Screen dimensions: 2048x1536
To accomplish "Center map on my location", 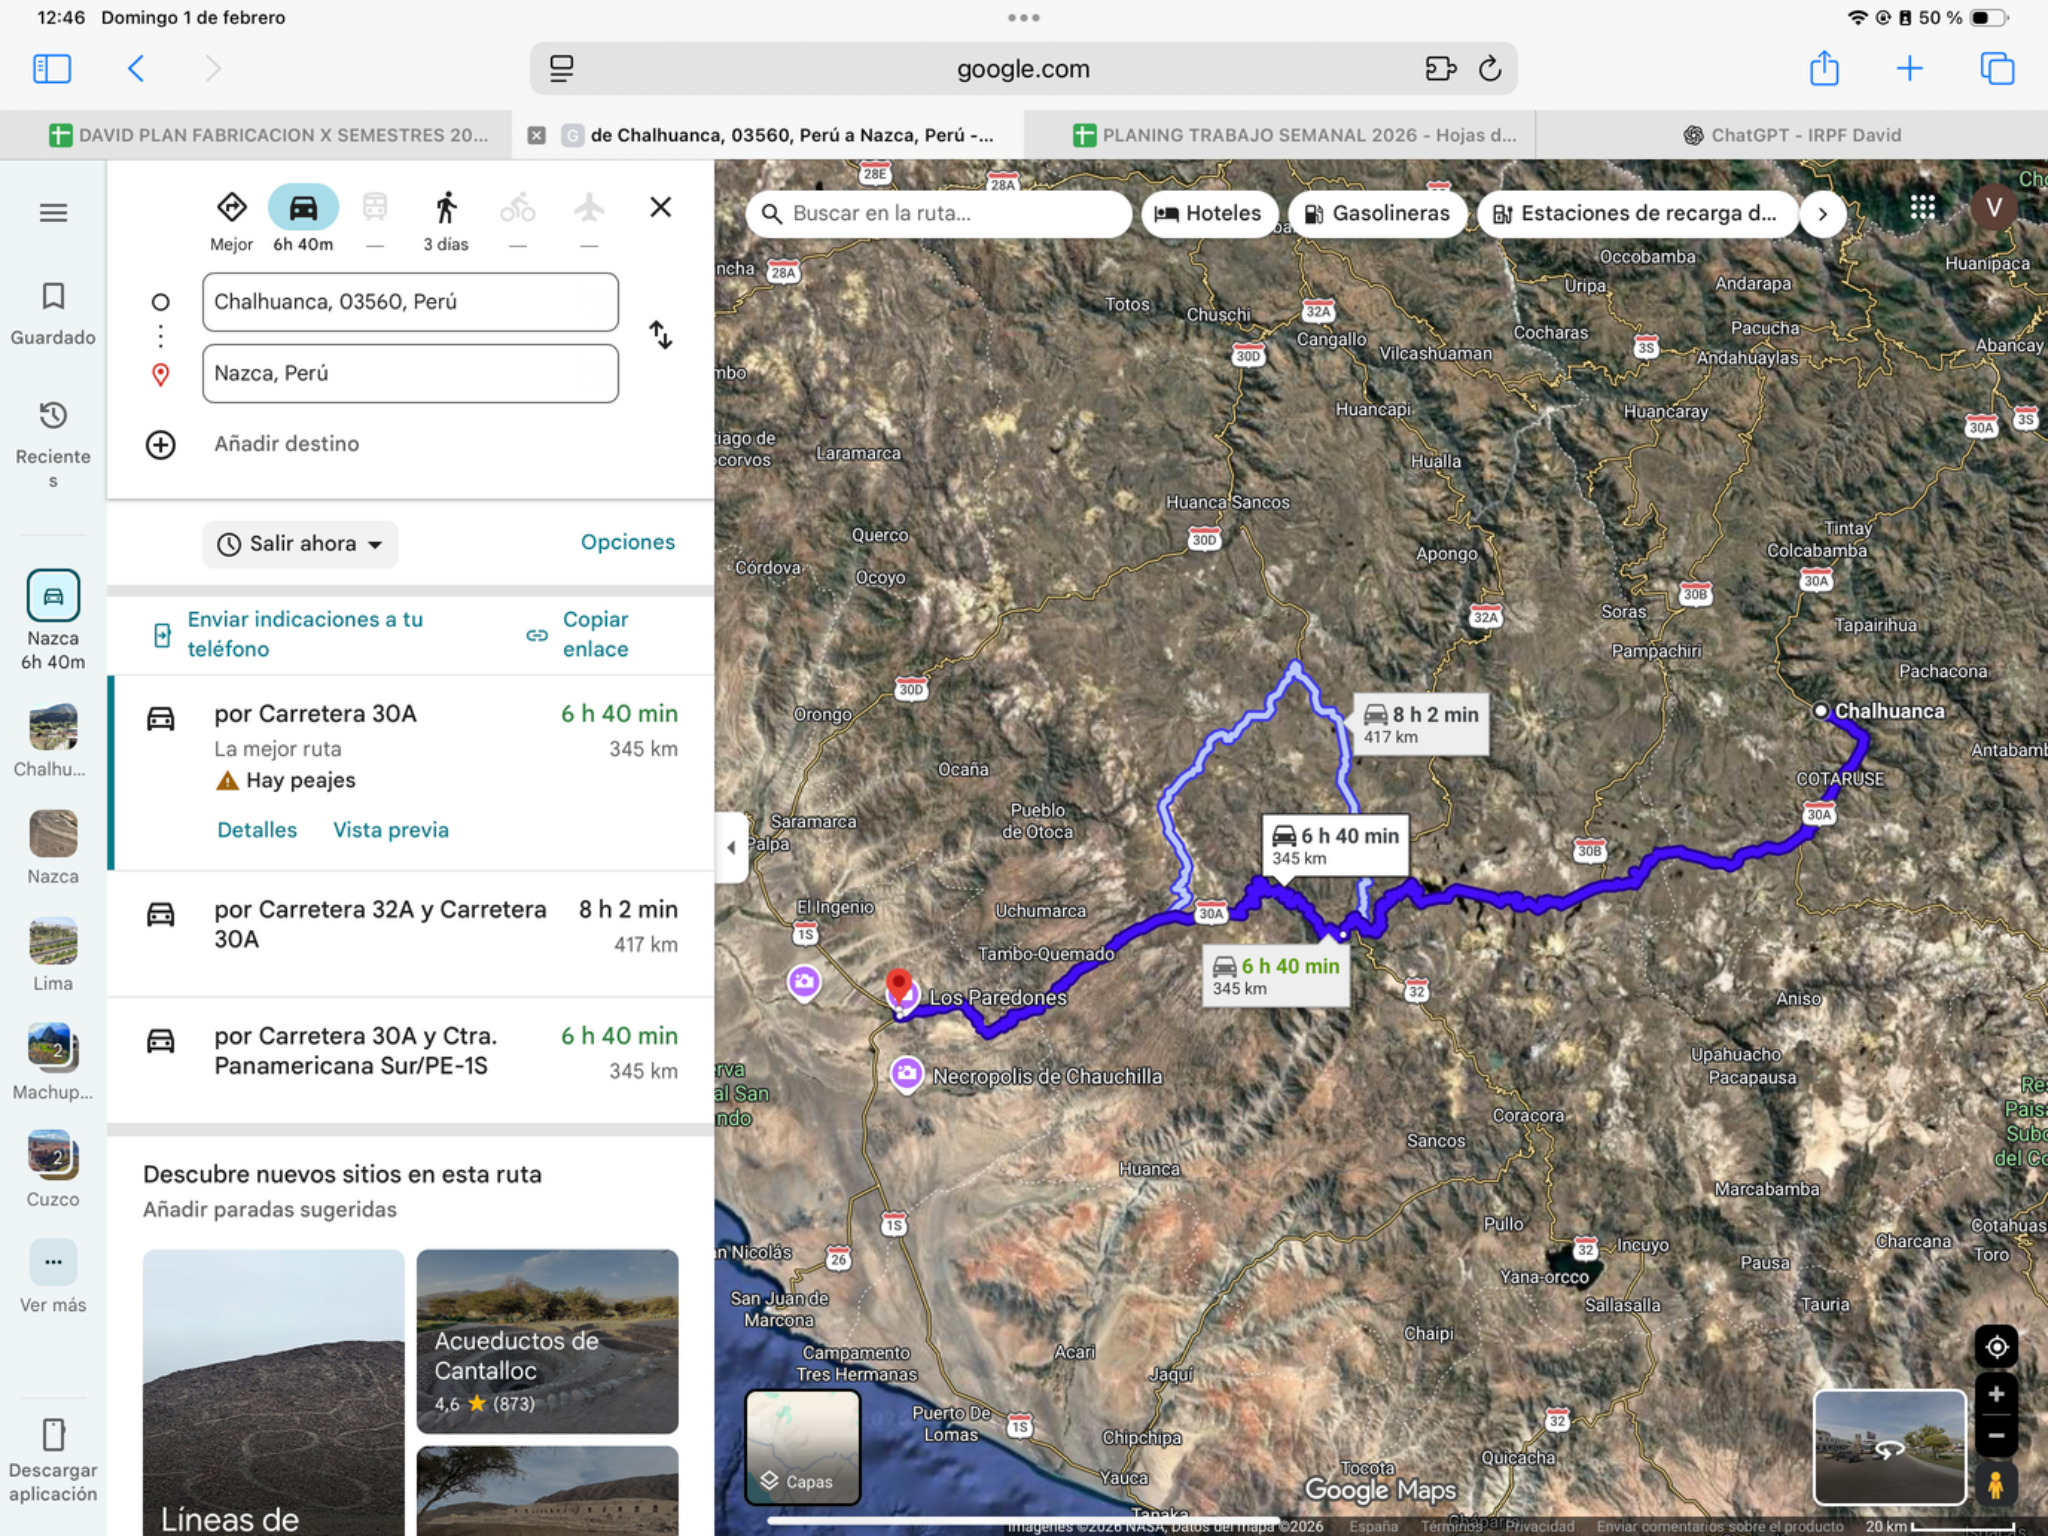I will tap(1996, 1347).
